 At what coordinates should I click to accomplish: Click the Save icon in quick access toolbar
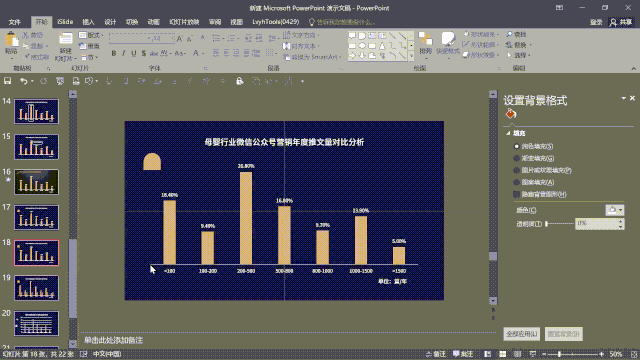(8, 81)
